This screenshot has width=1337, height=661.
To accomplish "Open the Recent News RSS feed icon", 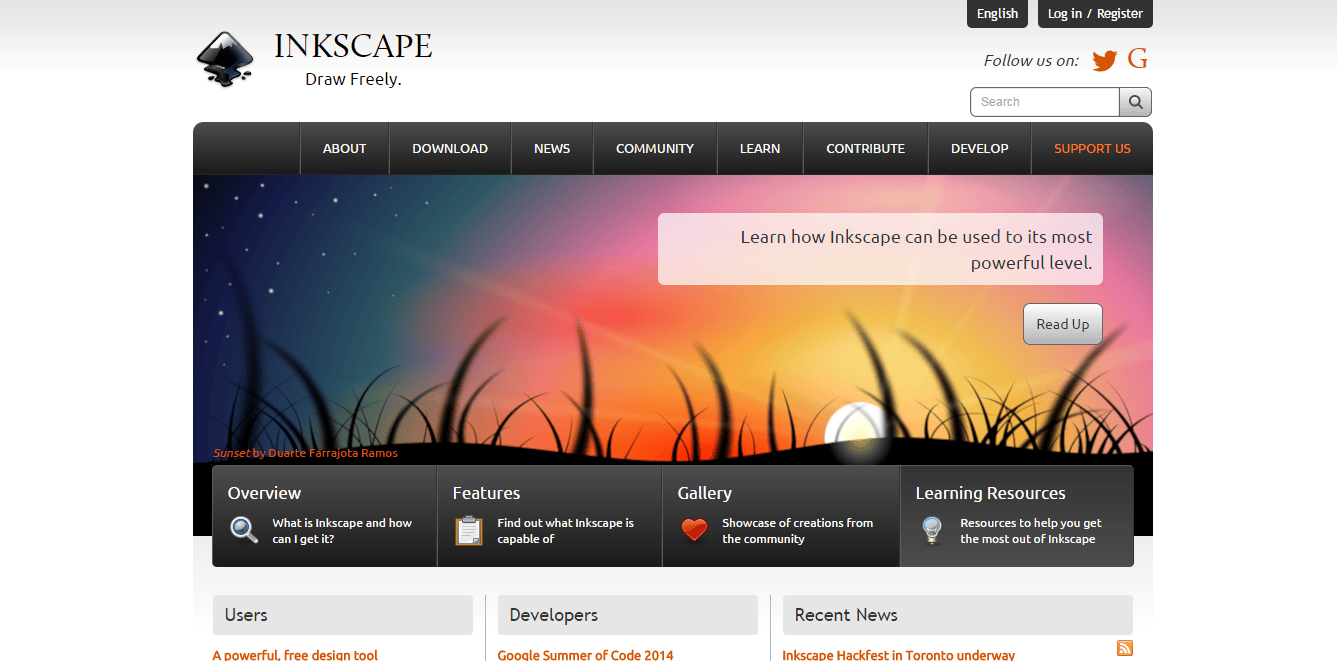I will click(x=1125, y=648).
